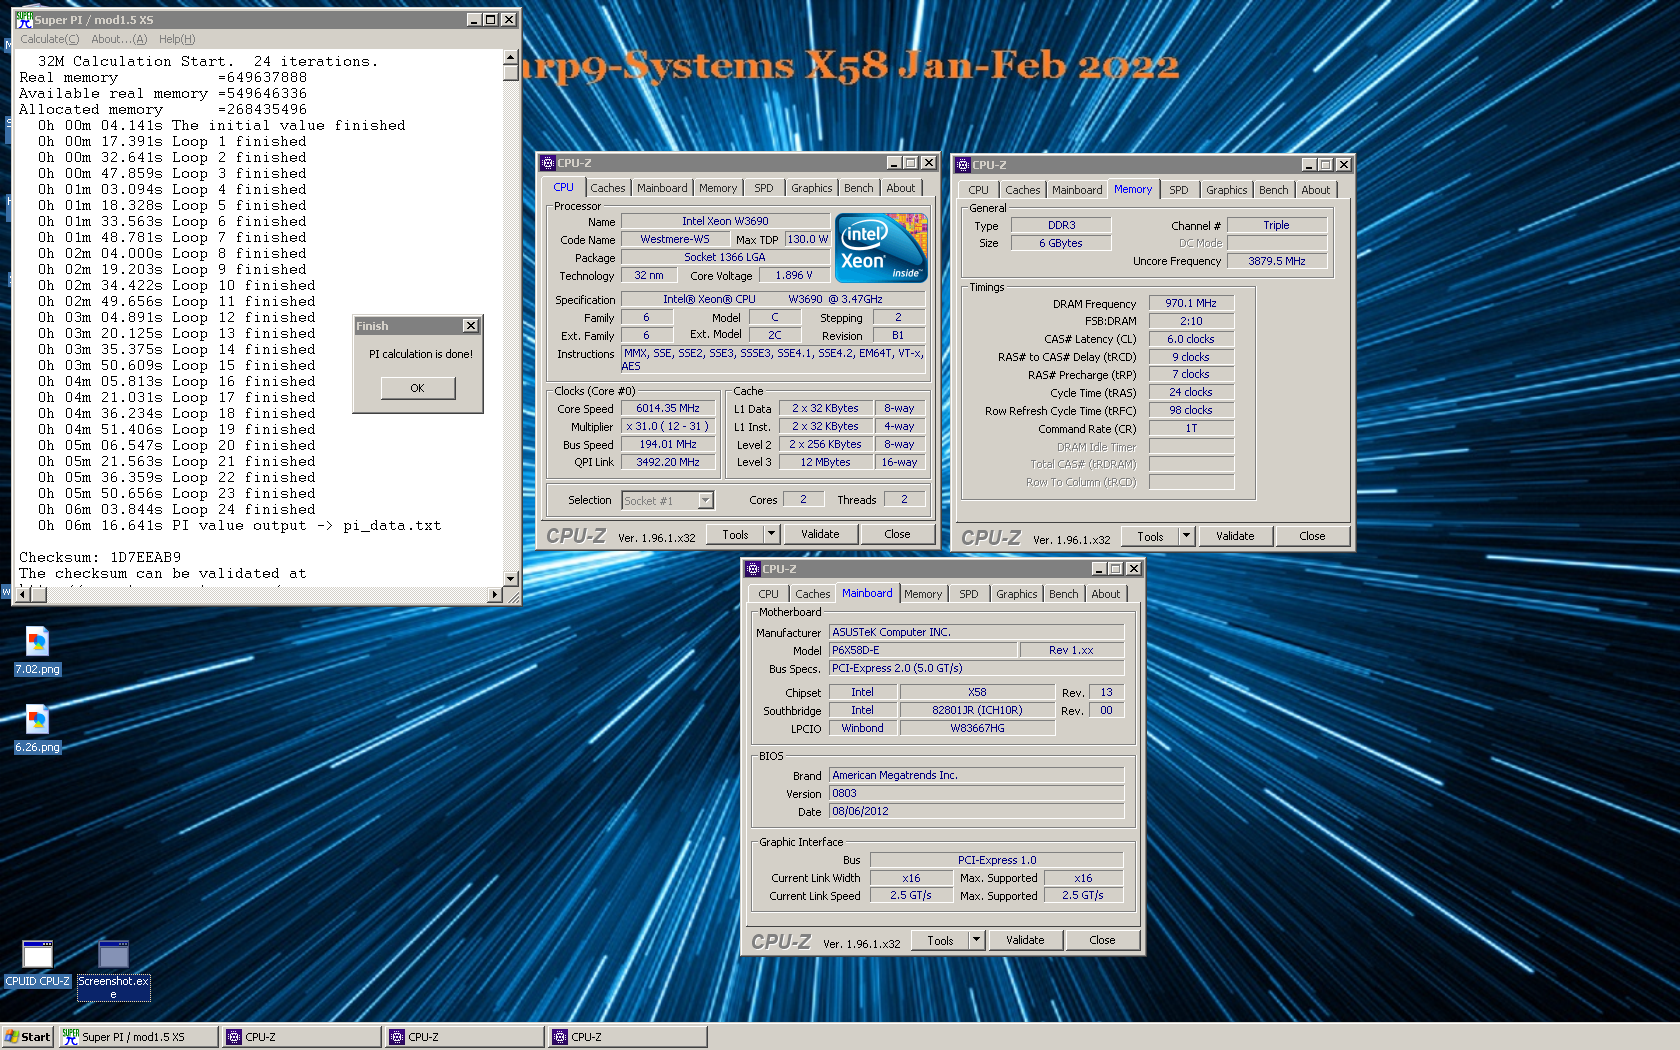The width and height of the screenshot is (1680, 1050).
Task: Switch to Super PI / mod1.5 XS taskbar item
Action: (x=138, y=1037)
